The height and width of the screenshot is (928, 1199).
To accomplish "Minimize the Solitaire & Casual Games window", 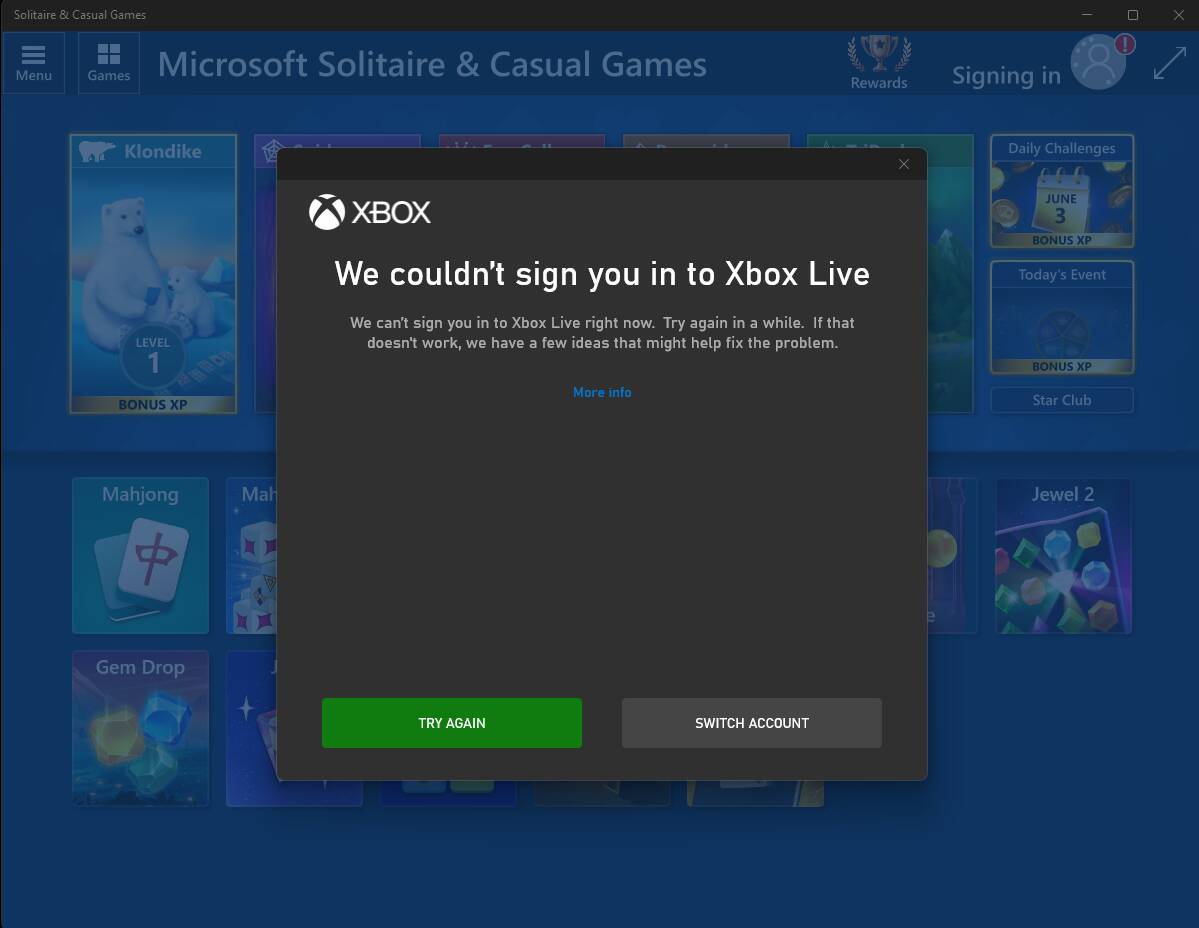I will (1087, 15).
